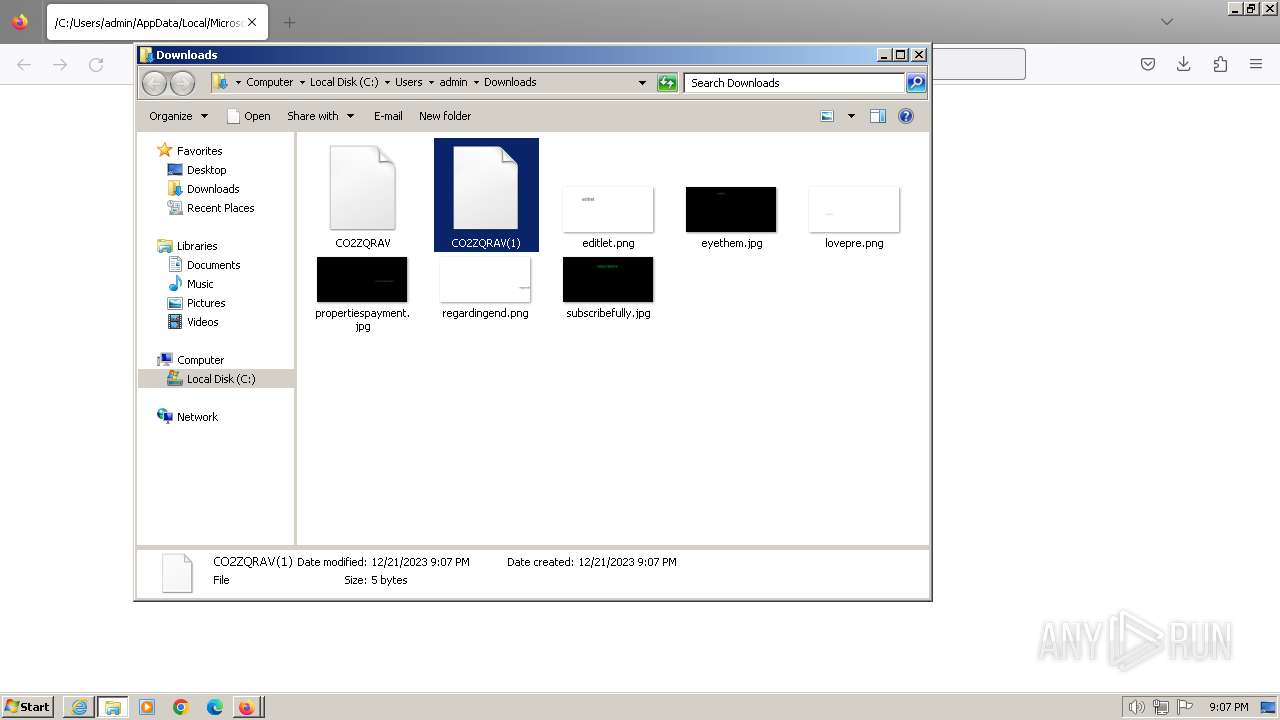This screenshot has width=1280, height=720.
Task: Select the Documents library
Action: pyautogui.click(x=213, y=265)
